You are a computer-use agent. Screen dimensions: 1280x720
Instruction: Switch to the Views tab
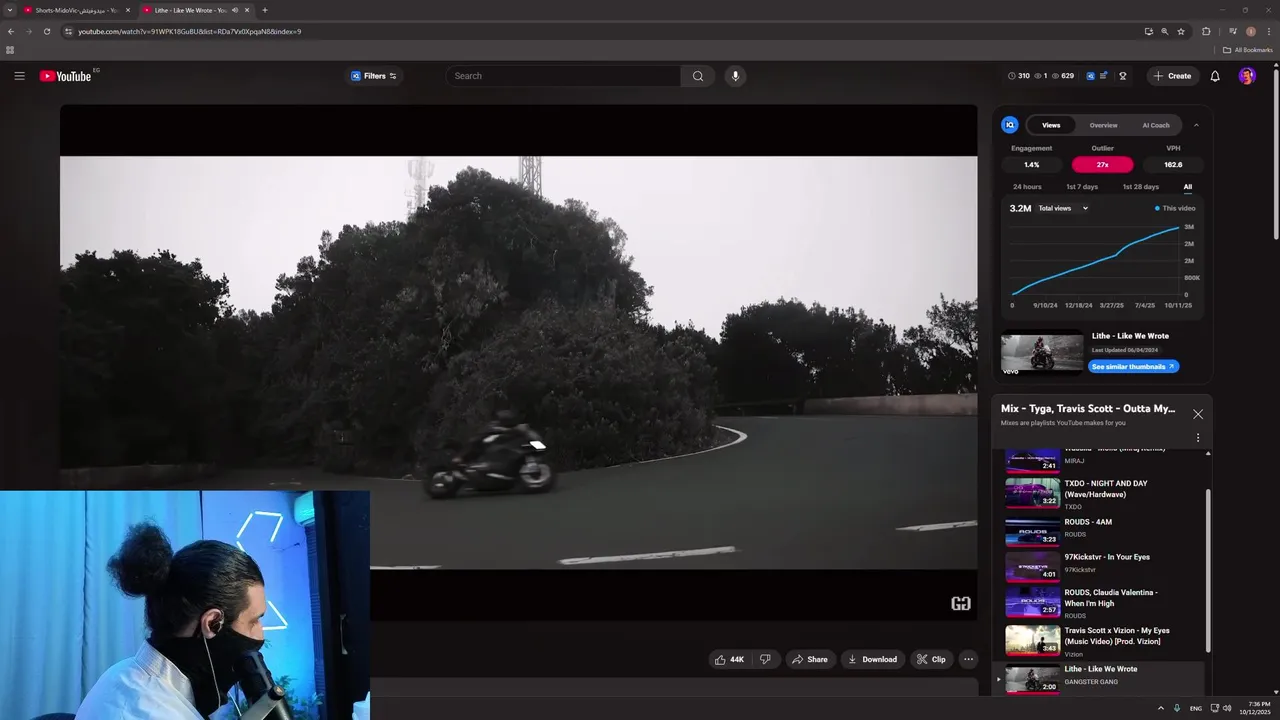[1051, 125]
